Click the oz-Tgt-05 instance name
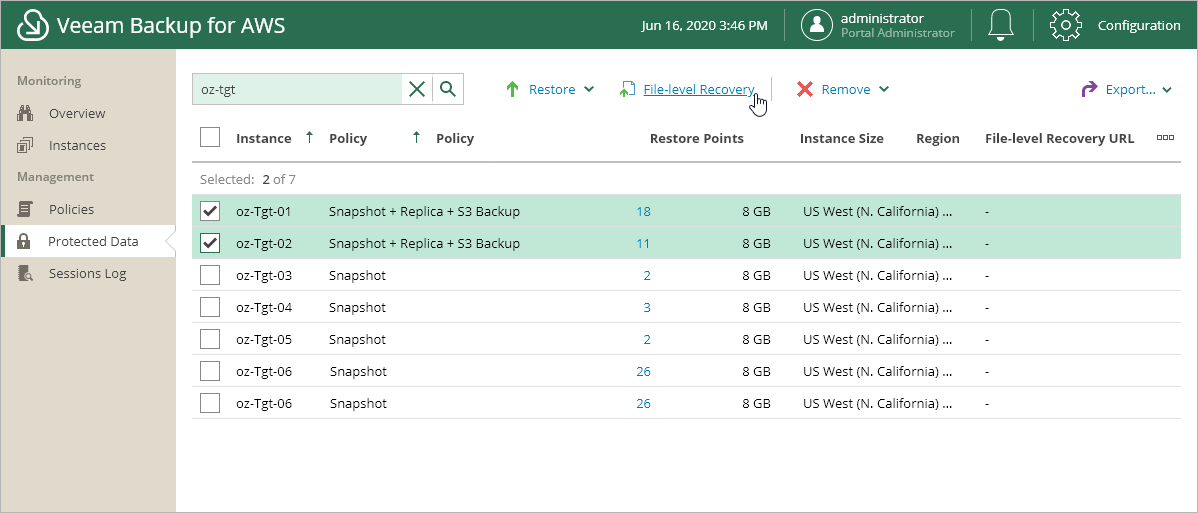Viewport: 1198px width, 513px height. click(264, 339)
